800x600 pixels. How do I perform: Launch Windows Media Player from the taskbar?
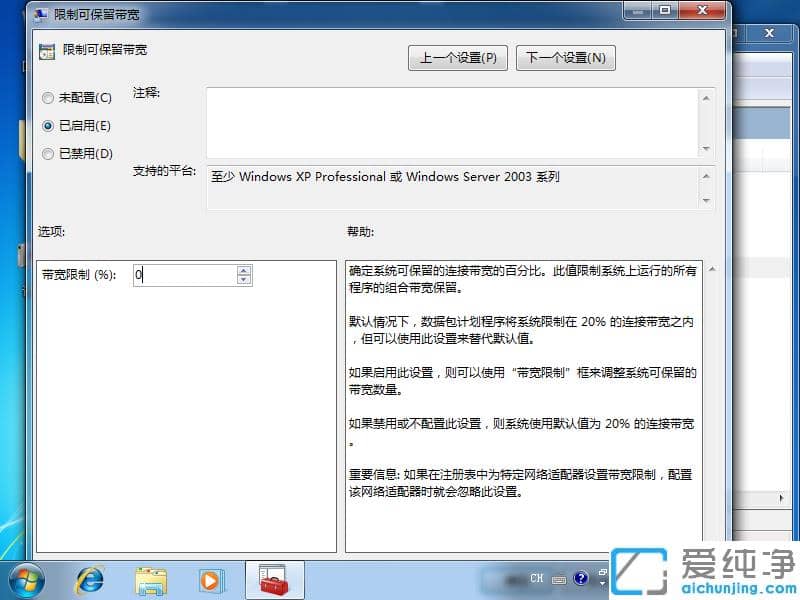pos(212,578)
